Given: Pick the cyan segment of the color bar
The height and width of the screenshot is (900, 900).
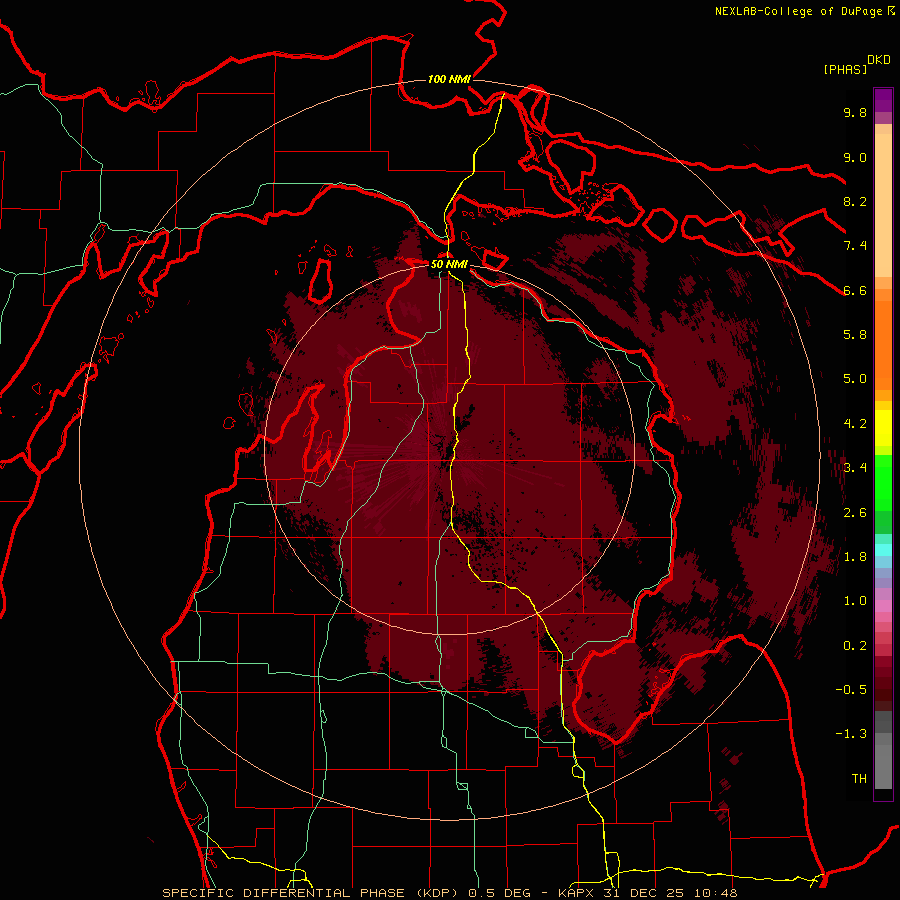Looking at the screenshot, I should coord(883,550).
